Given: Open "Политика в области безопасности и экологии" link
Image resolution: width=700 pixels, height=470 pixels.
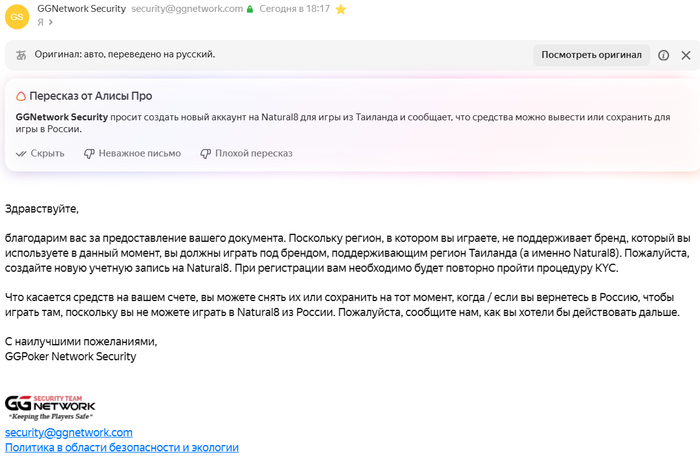Looking at the screenshot, I should coord(122,448).
